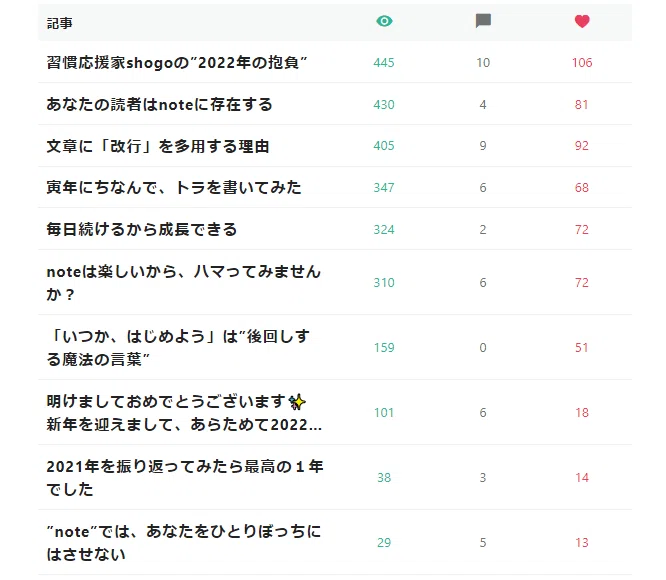Viewport: 666px width, 580px height.
Task: Open article あなたの読者はnoteに存在する
Action: click(x=159, y=104)
